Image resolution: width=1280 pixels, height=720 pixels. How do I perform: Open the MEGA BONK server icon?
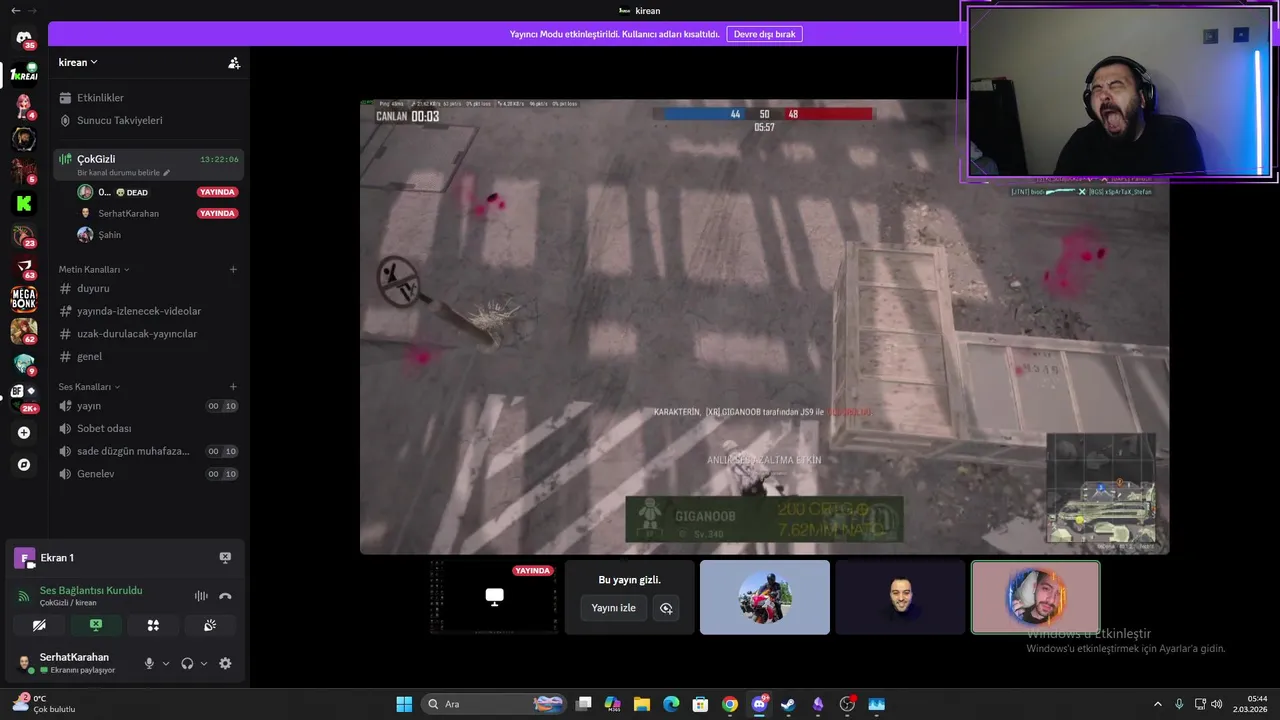24,298
